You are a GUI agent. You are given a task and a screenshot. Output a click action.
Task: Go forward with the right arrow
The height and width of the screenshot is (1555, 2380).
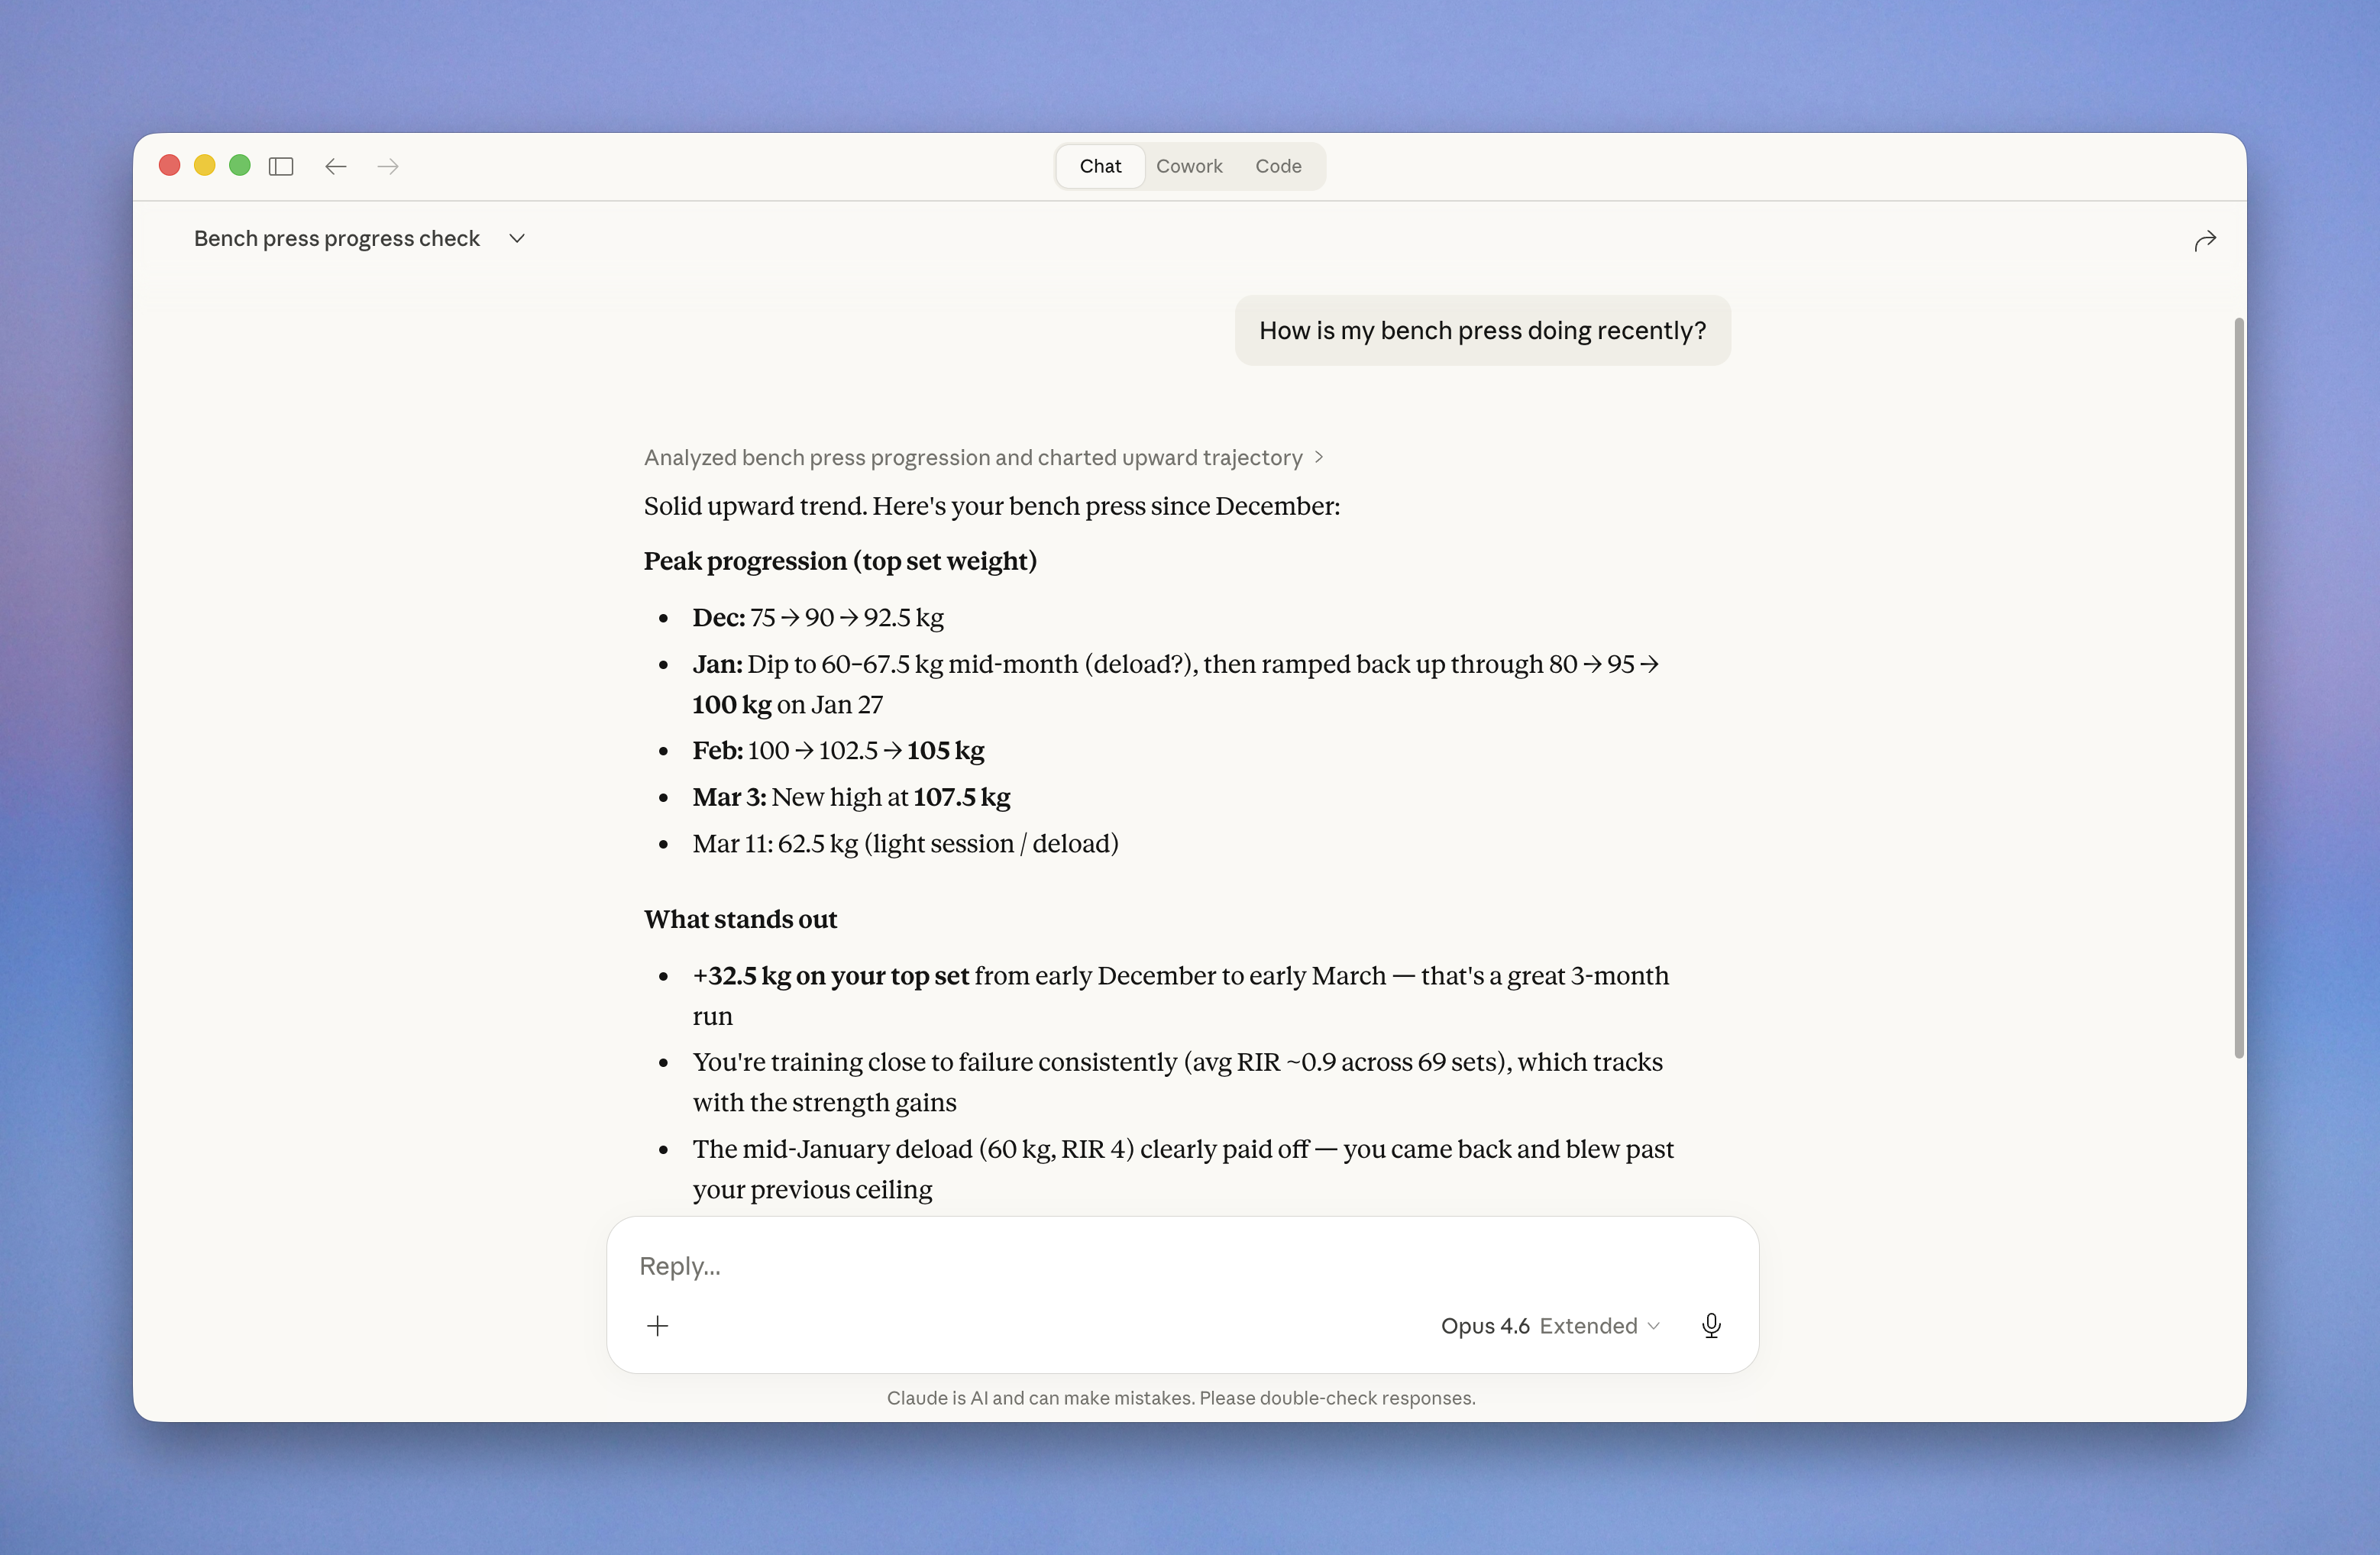click(x=389, y=166)
